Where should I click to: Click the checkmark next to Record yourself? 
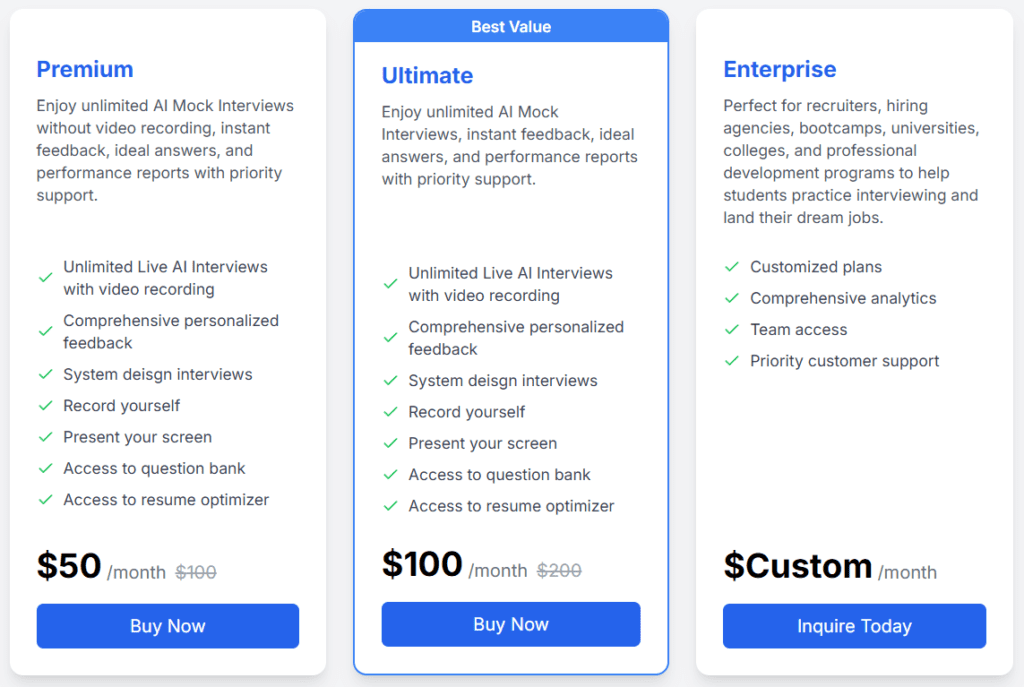(x=46, y=406)
